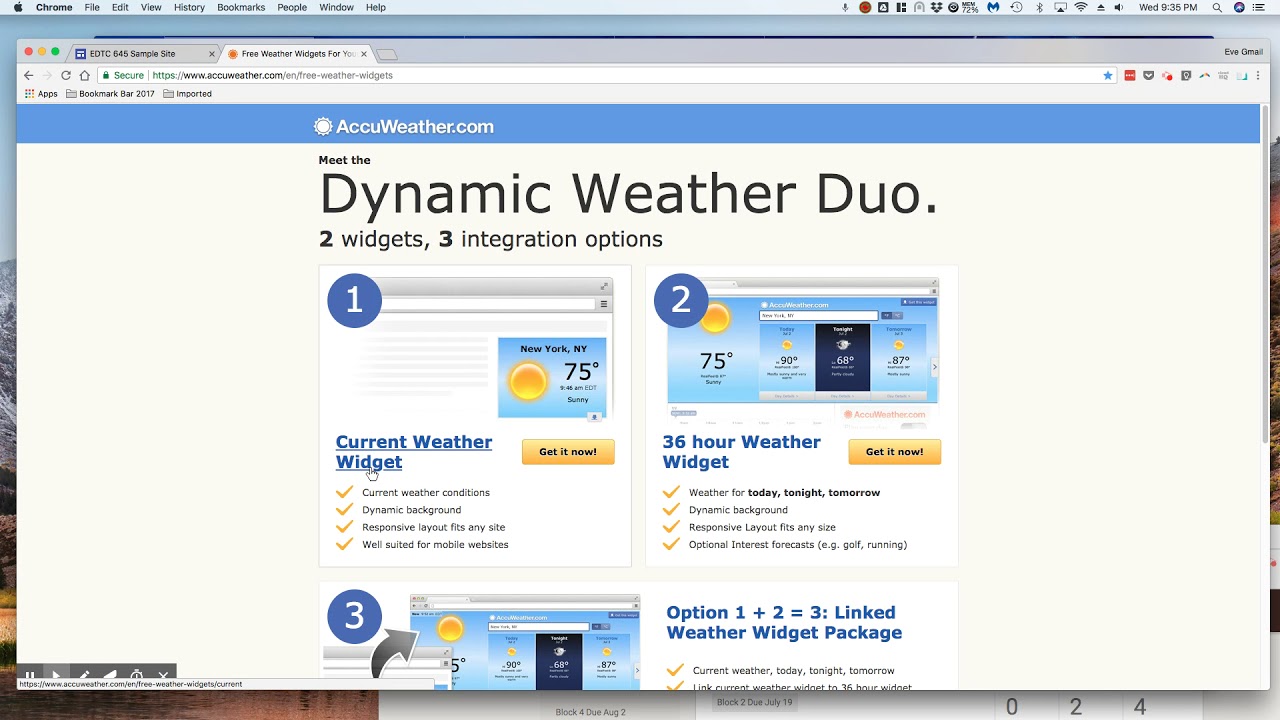Viewport: 1280px width, 720px height.
Task: Open the Window menu
Action: coord(336,7)
